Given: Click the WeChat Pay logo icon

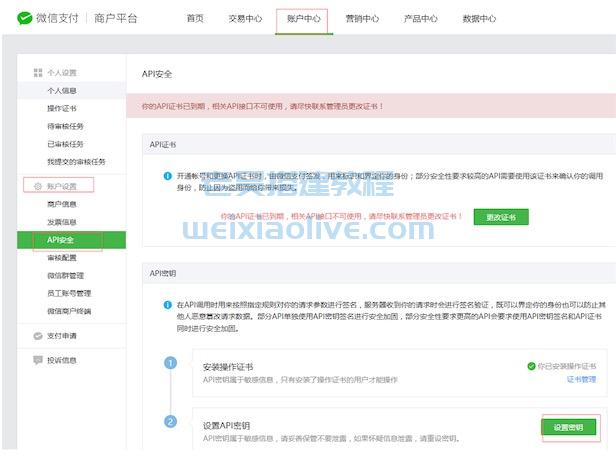Looking at the screenshot, I should coord(24,18).
